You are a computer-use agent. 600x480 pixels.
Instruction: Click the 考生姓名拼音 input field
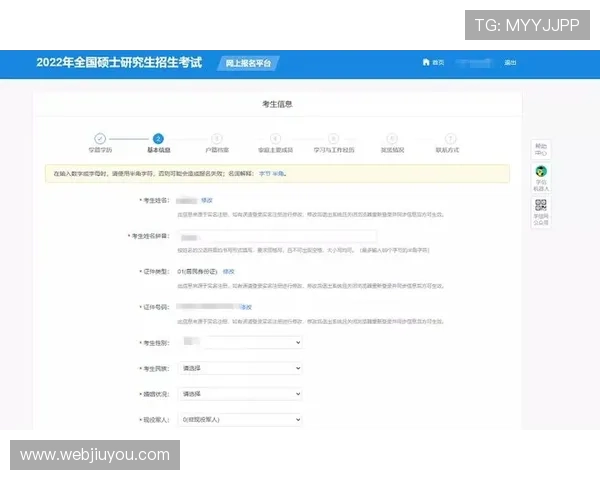tap(277, 237)
